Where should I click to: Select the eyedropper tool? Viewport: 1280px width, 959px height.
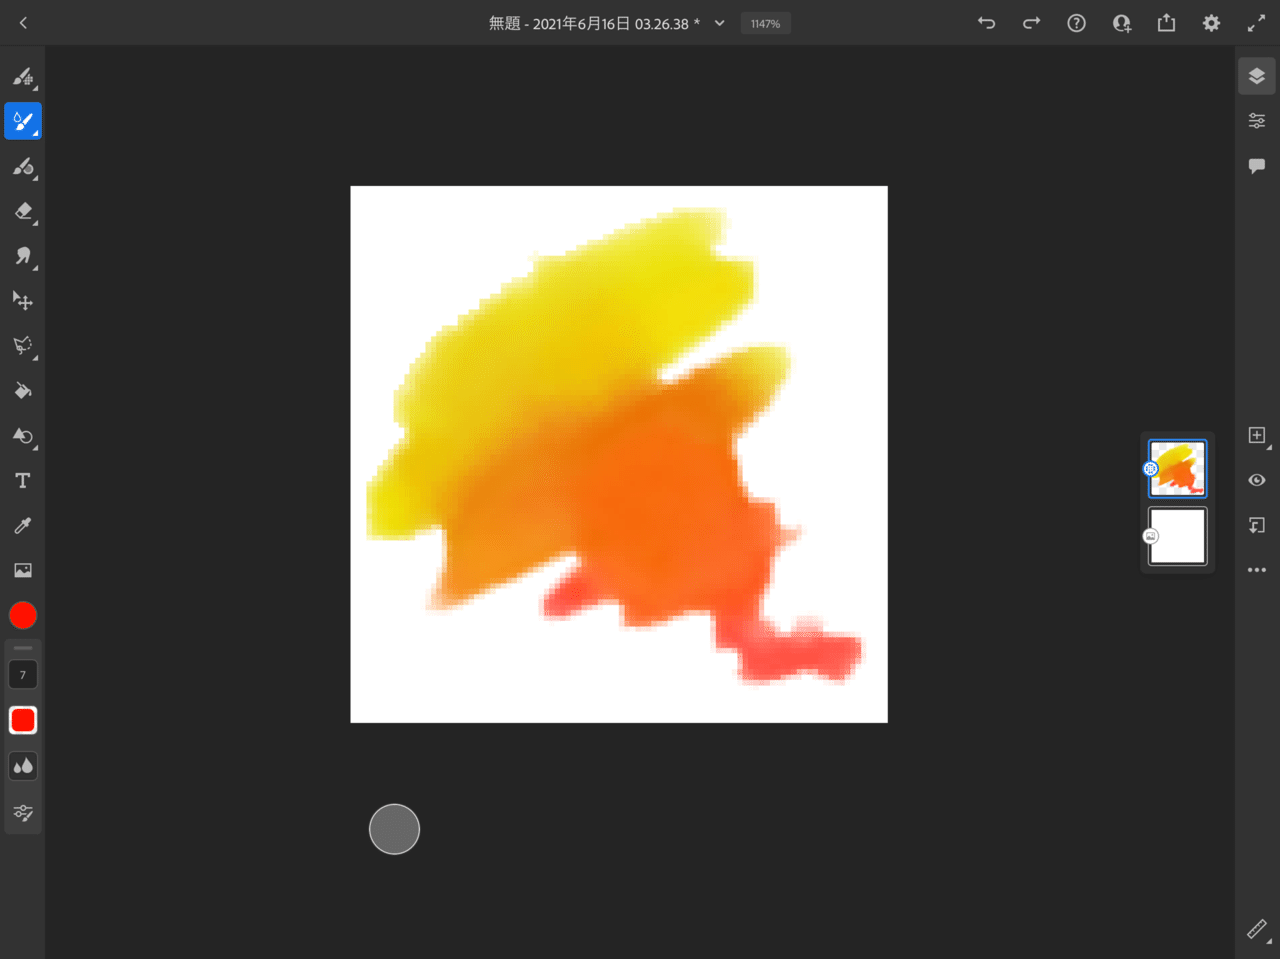[23, 526]
